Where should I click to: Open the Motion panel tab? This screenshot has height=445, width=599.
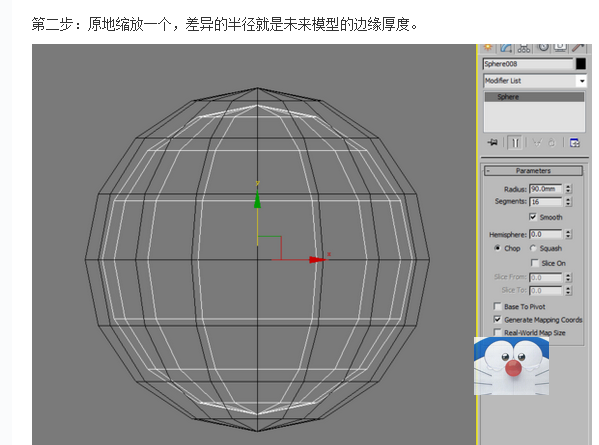coord(543,48)
